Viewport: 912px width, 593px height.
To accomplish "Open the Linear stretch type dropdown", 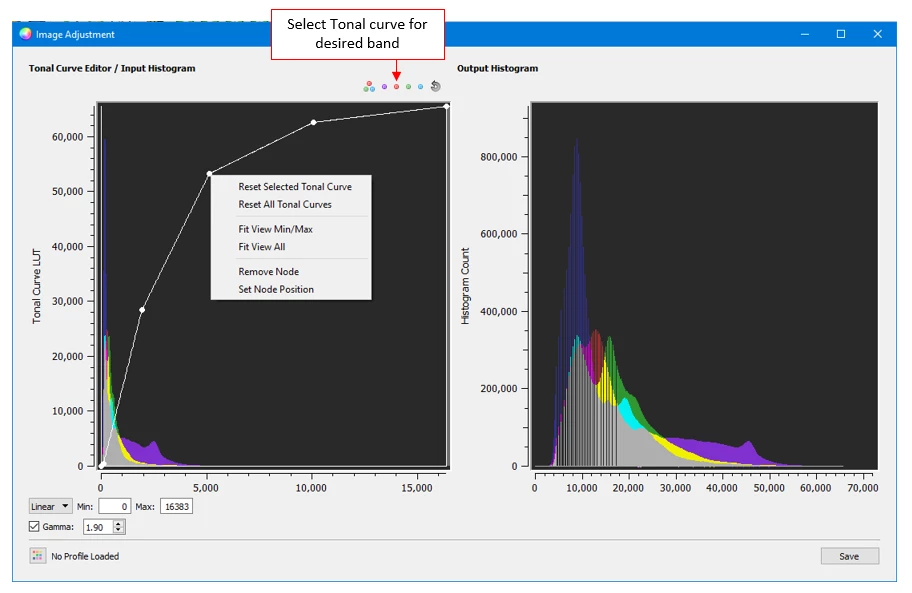I will [x=50, y=506].
